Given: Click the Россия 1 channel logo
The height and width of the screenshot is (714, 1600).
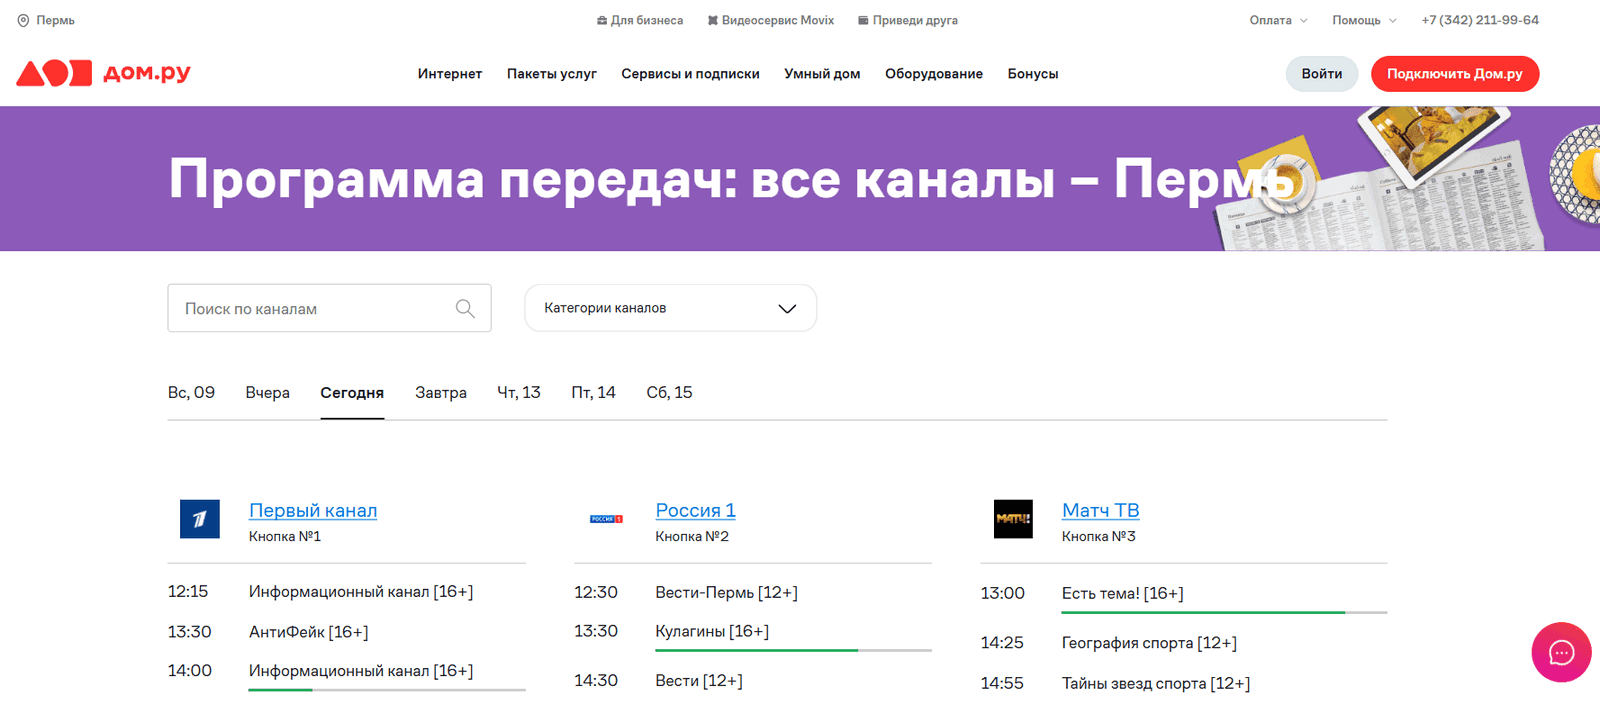Looking at the screenshot, I should 606,519.
